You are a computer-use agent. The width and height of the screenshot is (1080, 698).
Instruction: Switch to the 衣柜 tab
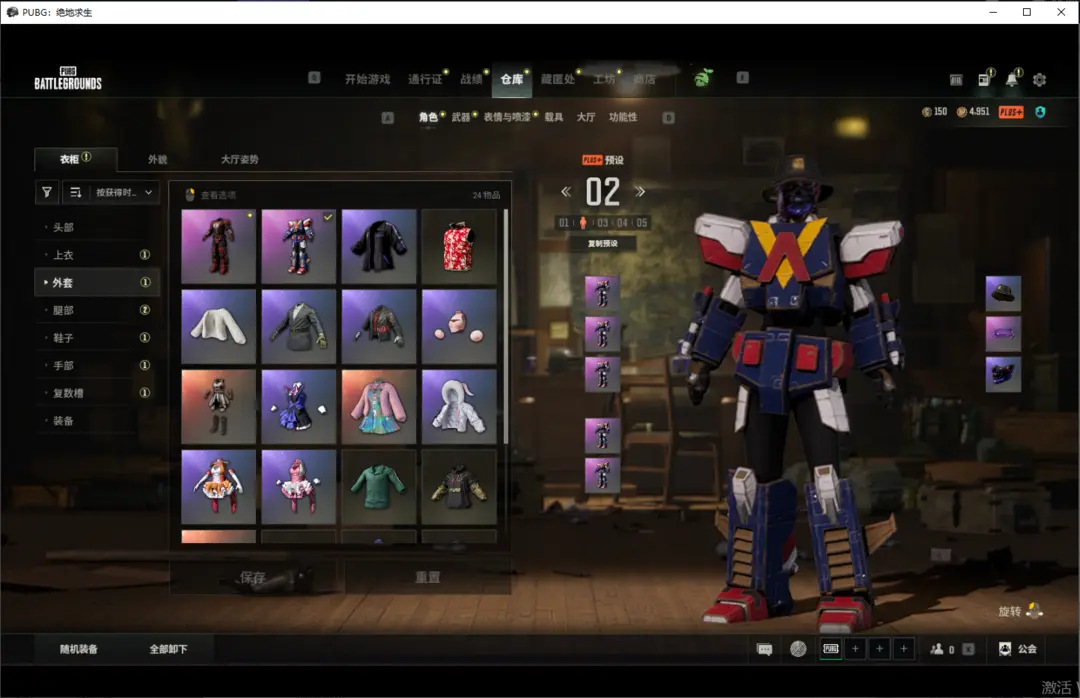coord(75,159)
